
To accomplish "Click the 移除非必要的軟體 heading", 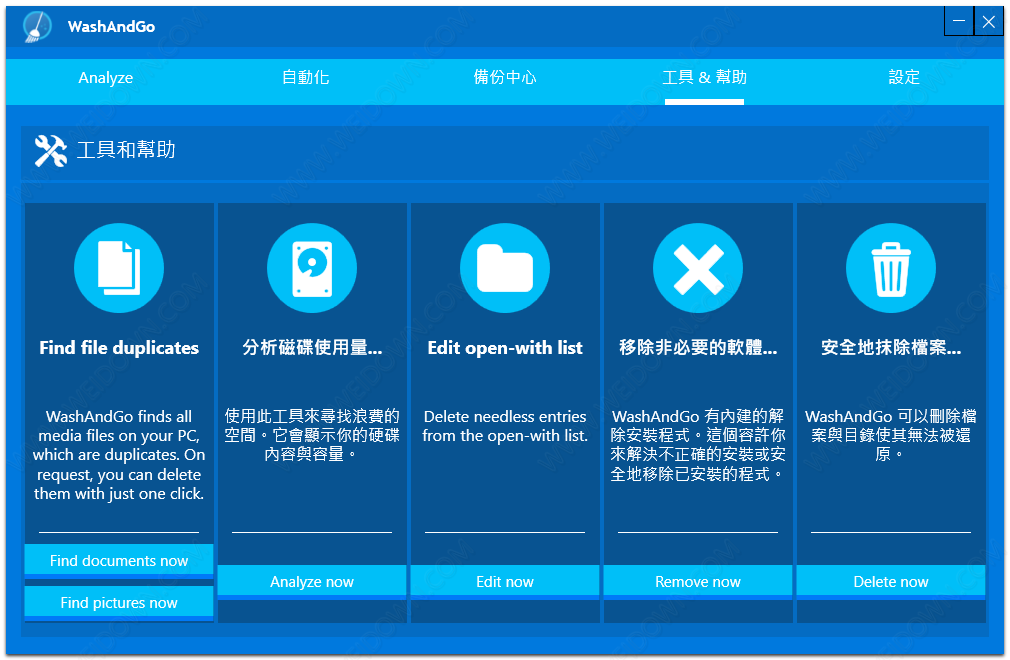I will (698, 348).
